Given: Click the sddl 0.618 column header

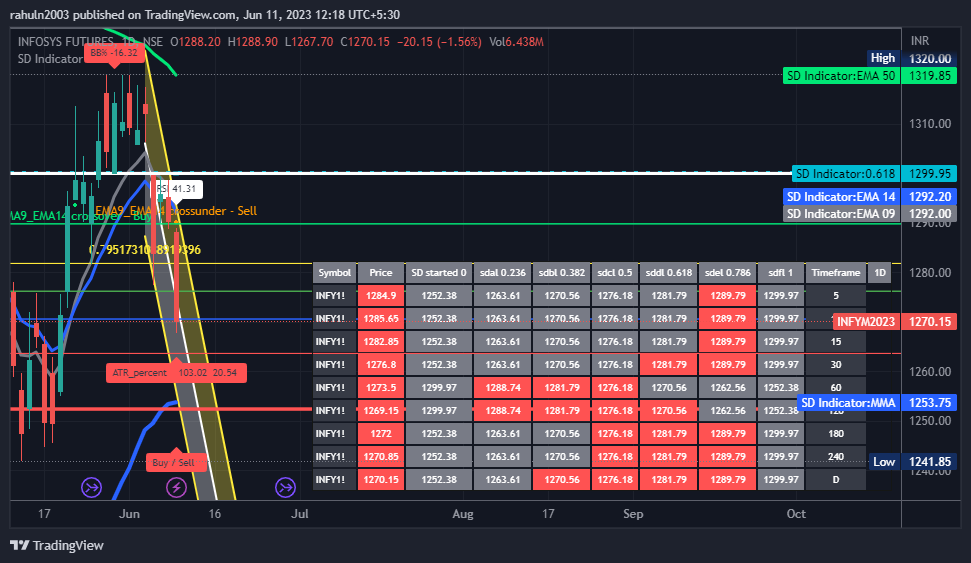Looking at the screenshot, I should click(669, 273).
